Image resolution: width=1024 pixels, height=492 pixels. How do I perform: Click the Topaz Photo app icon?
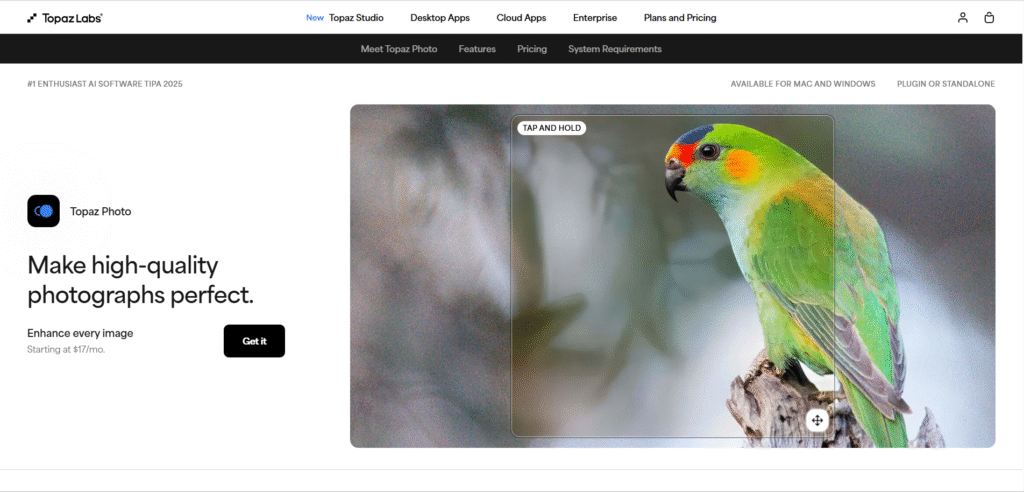(x=44, y=211)
